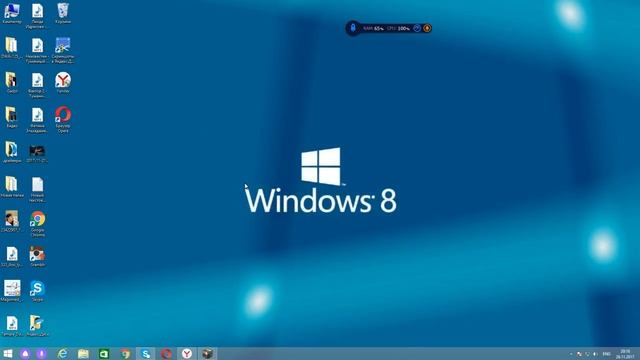Select the portrait photo thumbnail file
This screenshot has height=360, width=640.
pyautogui.click(x=11, y=222)
